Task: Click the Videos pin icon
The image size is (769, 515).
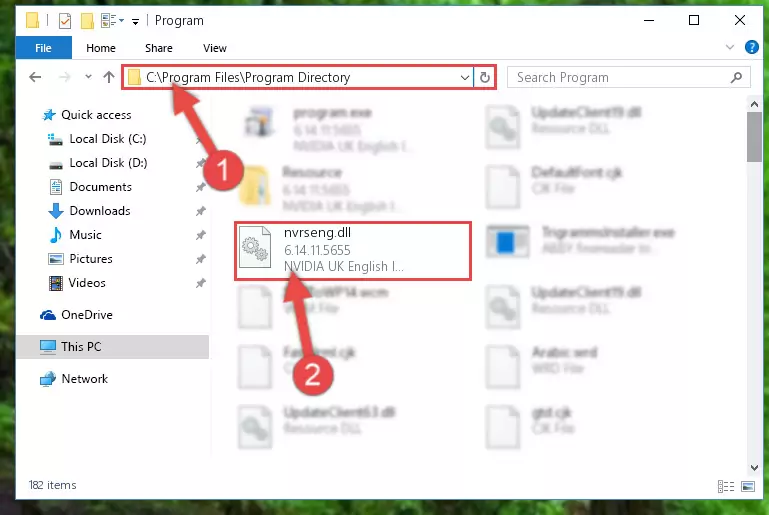Action: point(201,283)
